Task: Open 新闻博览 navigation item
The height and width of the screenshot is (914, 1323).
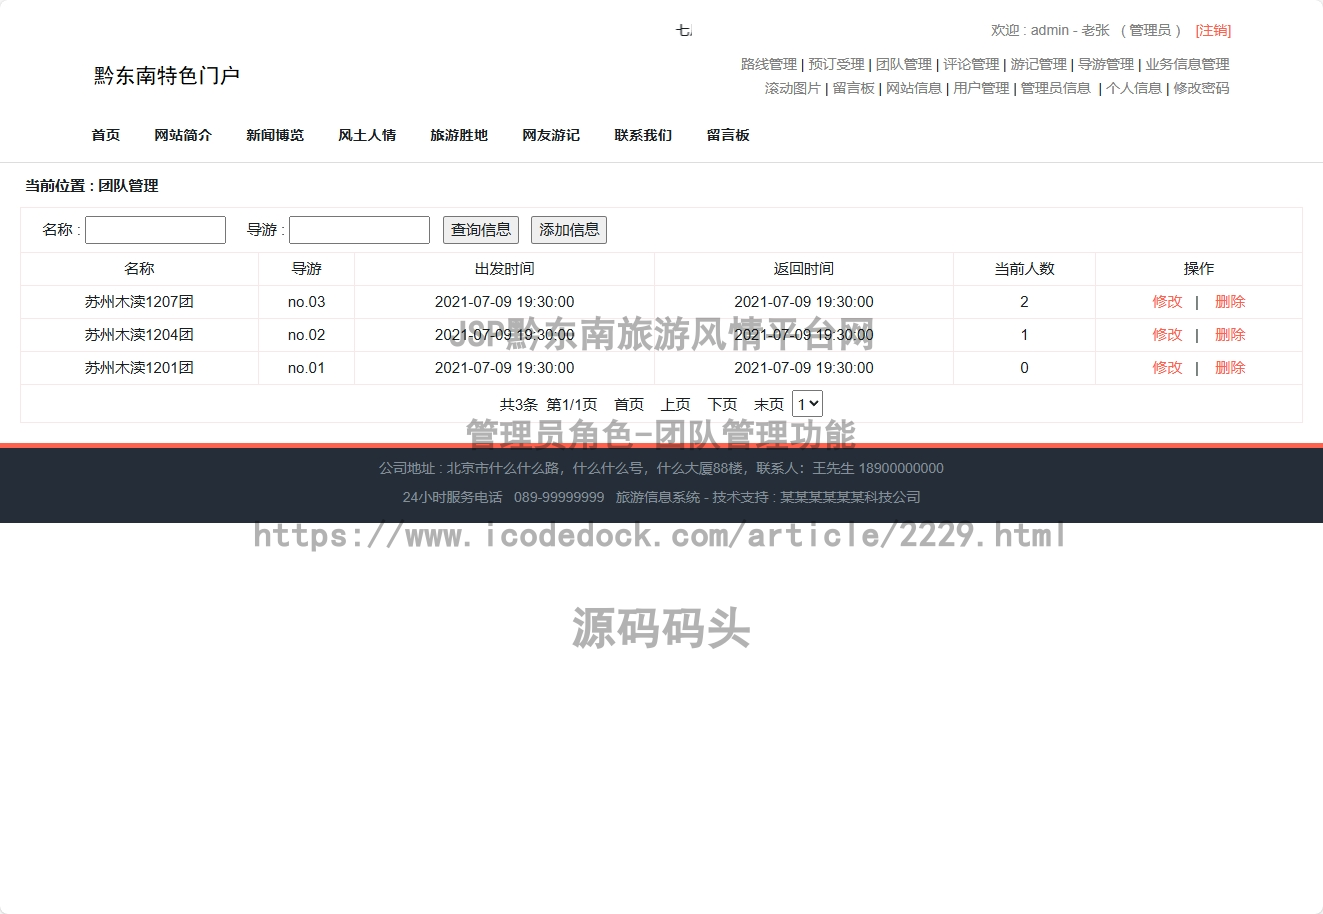Action: tap(275, 135)
